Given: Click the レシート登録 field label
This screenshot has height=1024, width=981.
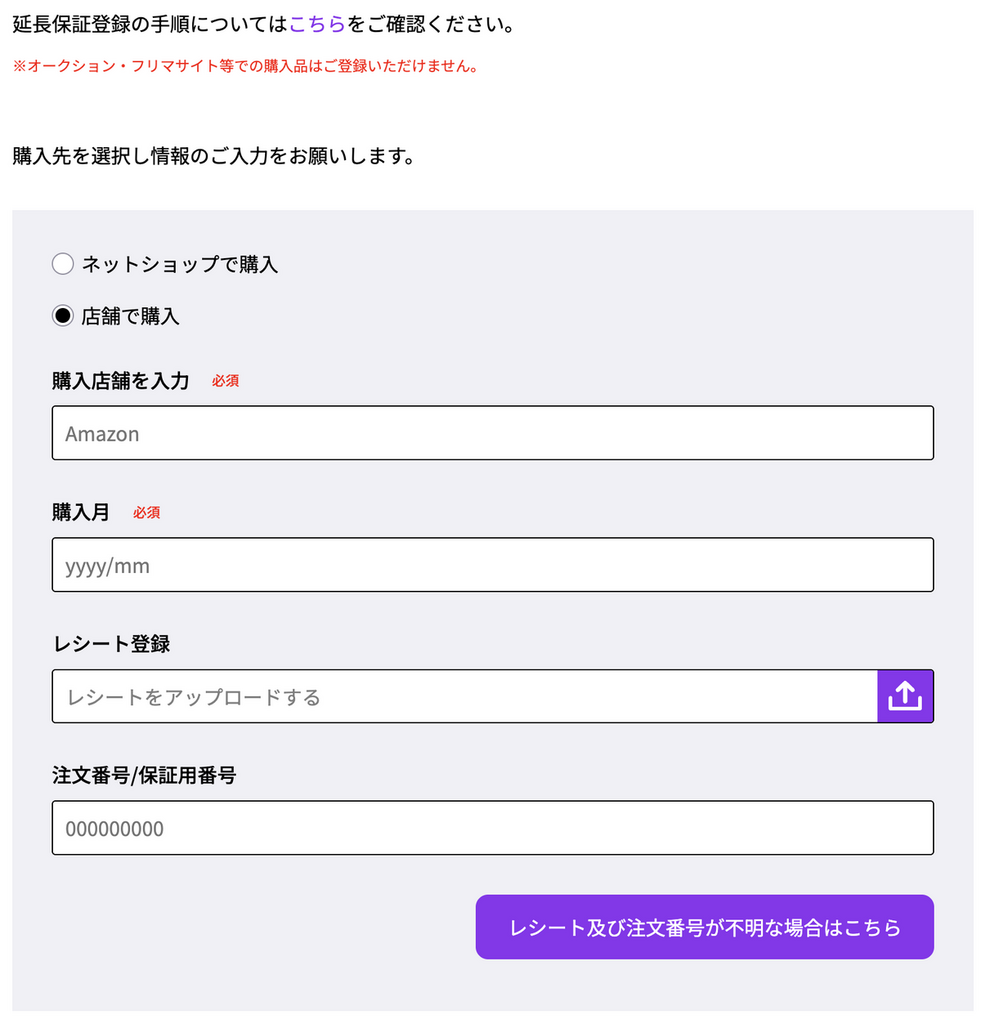Looking at the screenshot, I should pyautogui.click(x=110, y=644).
